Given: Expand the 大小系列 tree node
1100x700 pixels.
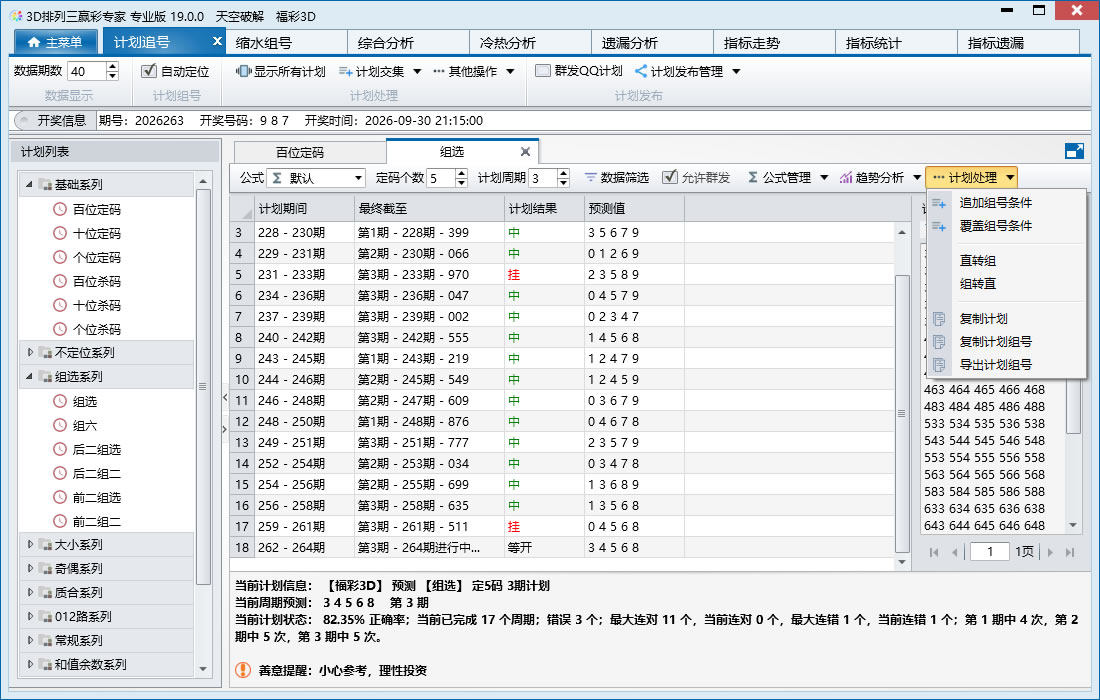Looking at the screenshot, I should pyautogui.click(x=30, y=544).
